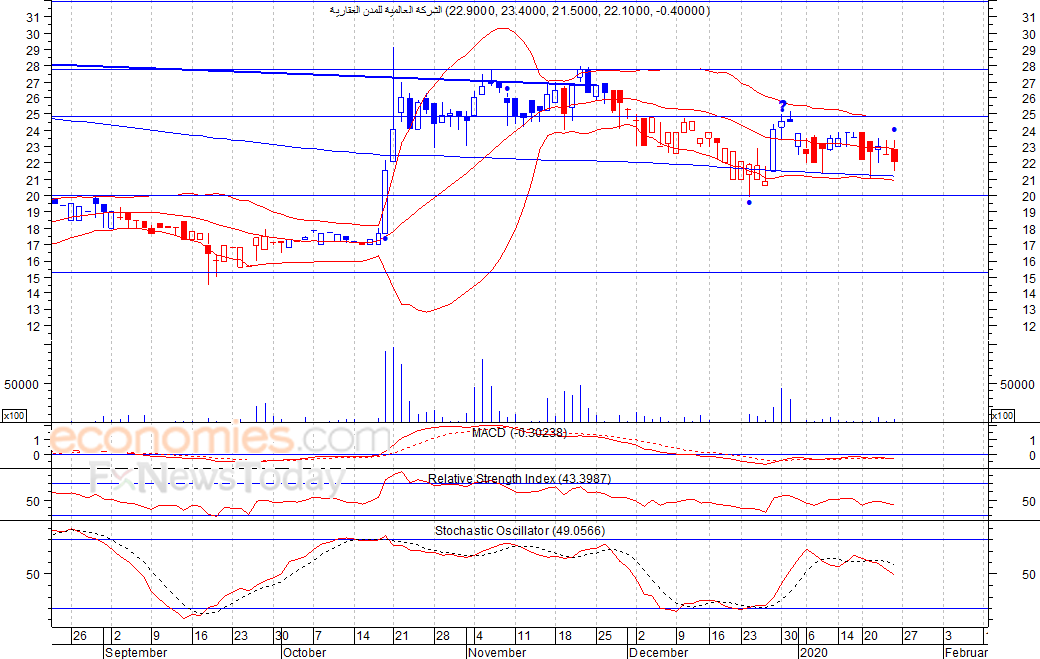
Task: Click the price 31 on left axis
Action: tap(33, 18)
